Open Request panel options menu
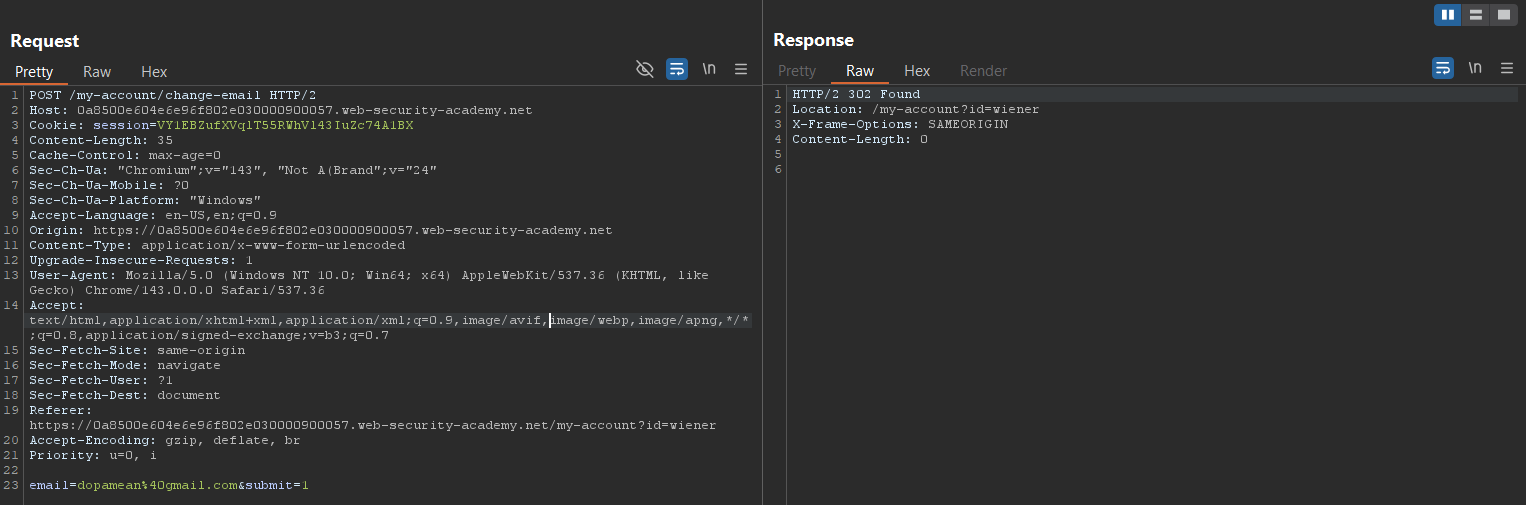 741,69
